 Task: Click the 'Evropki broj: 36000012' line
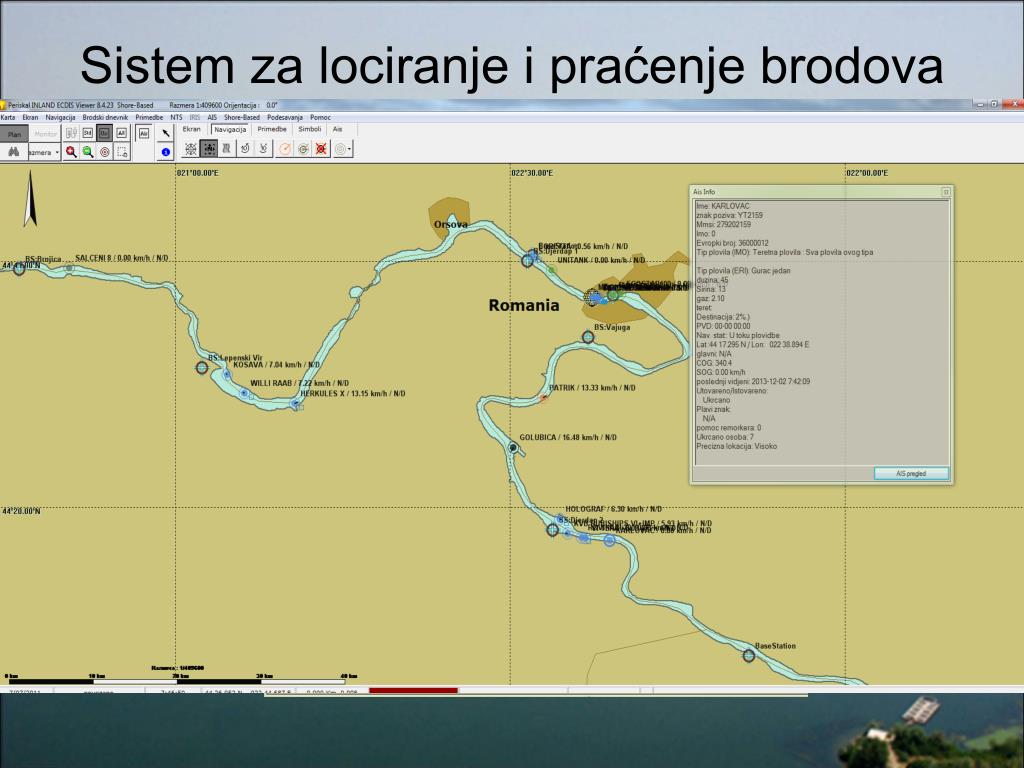[x=732, y=242]
